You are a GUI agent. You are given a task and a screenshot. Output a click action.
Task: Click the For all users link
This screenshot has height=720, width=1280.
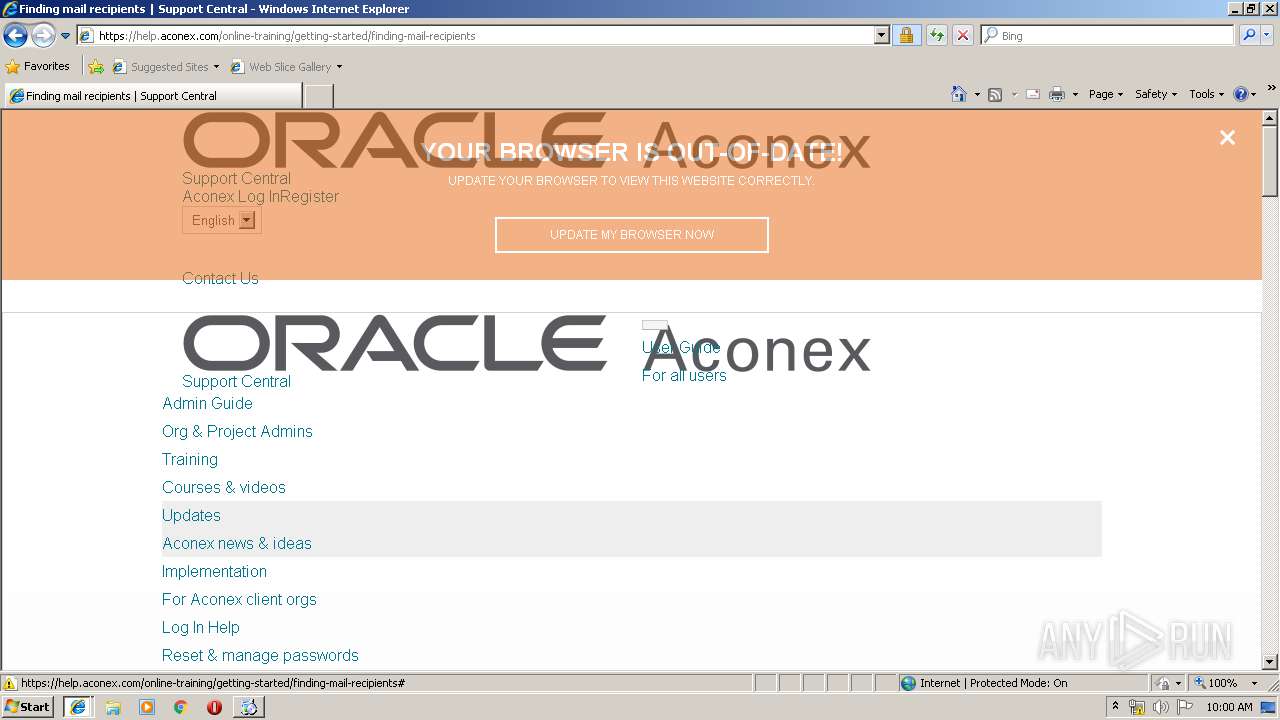[x=684, y=376]
